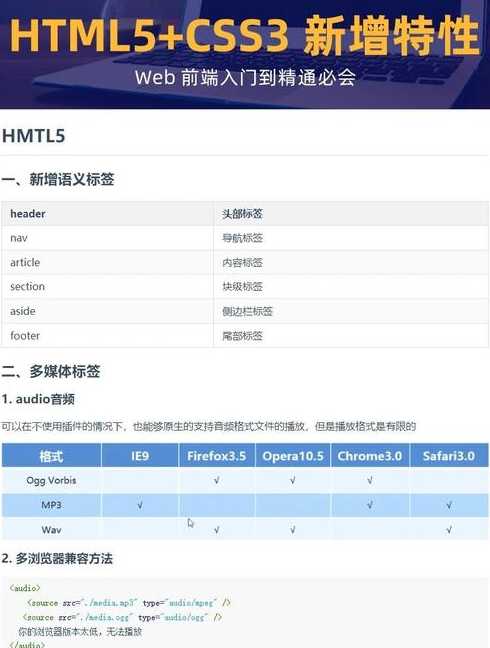This screenshot has width=490, height=648.
Task: Click Ogg Vorbis checkmark under Opera10.5
Action: pos(293,480)
